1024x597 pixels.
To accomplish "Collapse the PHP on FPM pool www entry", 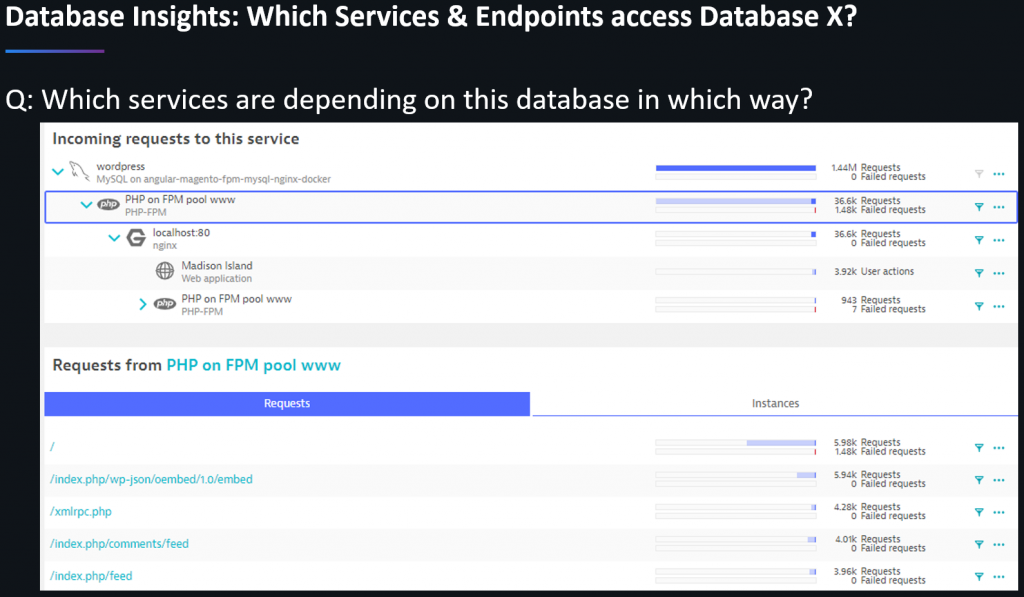I will tap(87, 204).
